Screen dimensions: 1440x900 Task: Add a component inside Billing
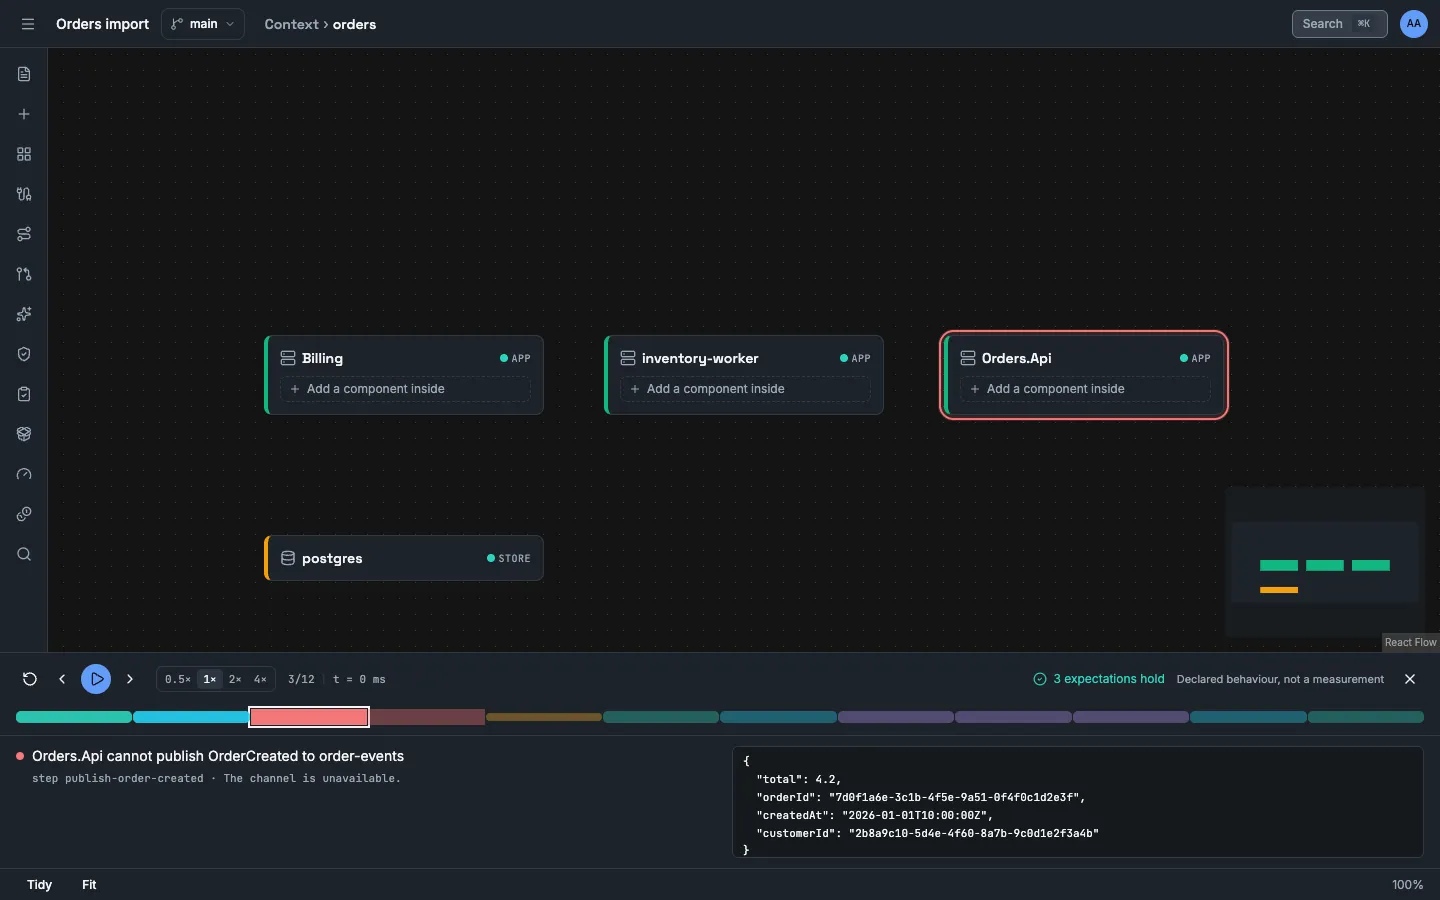point(405,389)
